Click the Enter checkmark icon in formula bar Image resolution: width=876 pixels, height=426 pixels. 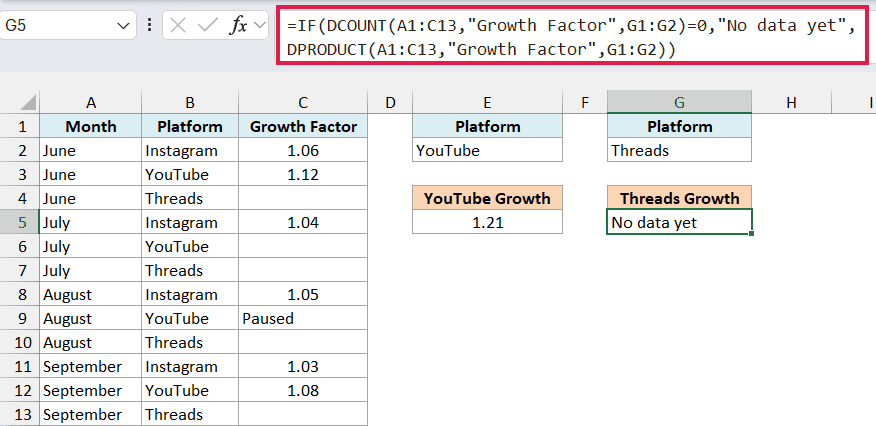(x=207, y=26)
